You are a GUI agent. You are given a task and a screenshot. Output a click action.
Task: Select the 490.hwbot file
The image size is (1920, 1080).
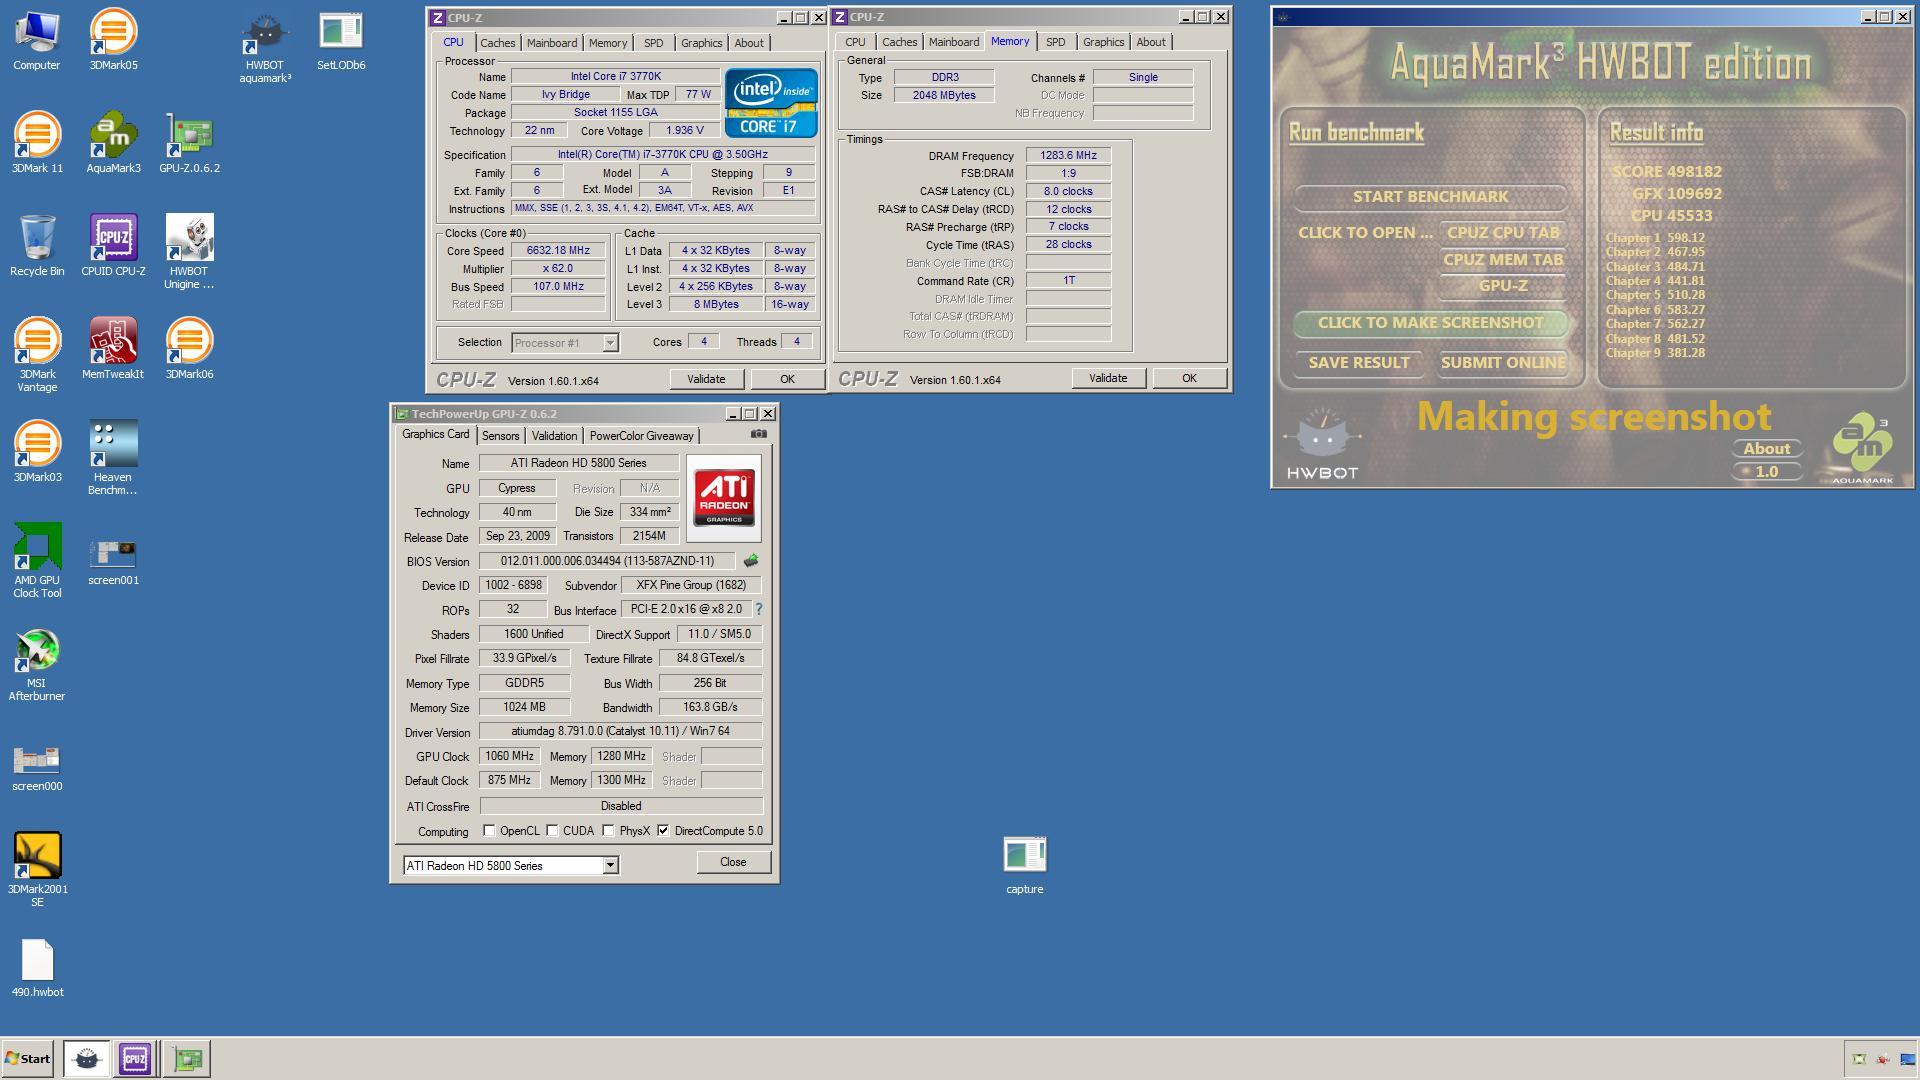[x=37, y=967]
